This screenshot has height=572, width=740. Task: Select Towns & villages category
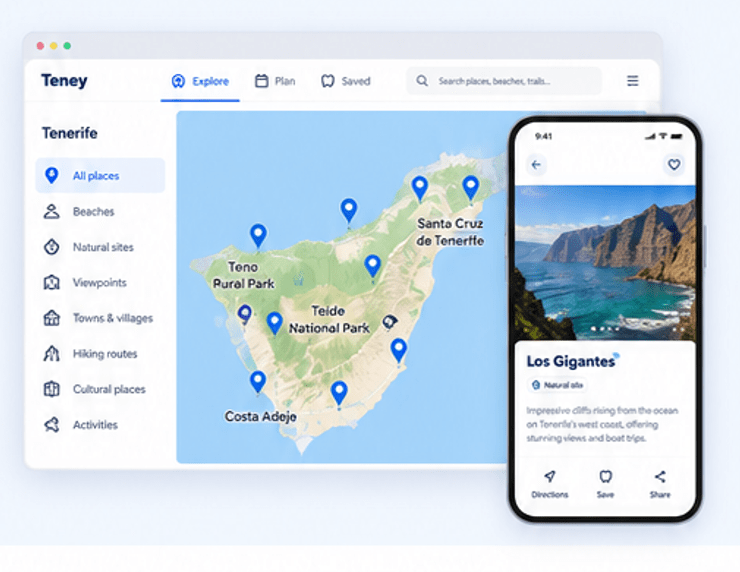click(x=100, y=318)
